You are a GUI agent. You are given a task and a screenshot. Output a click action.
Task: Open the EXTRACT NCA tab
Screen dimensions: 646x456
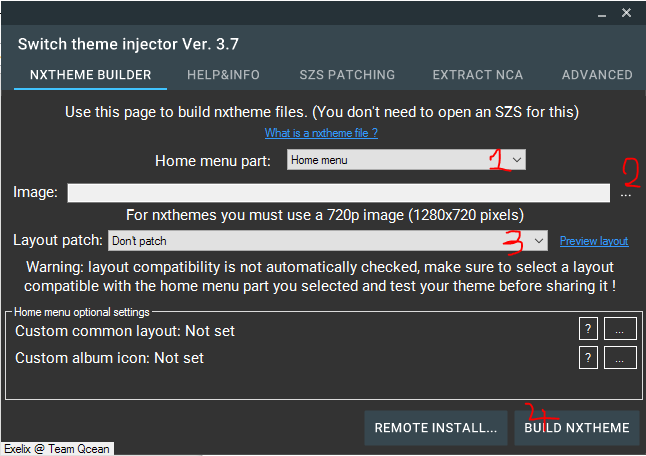pyautogui.click(x=477, y=75)
